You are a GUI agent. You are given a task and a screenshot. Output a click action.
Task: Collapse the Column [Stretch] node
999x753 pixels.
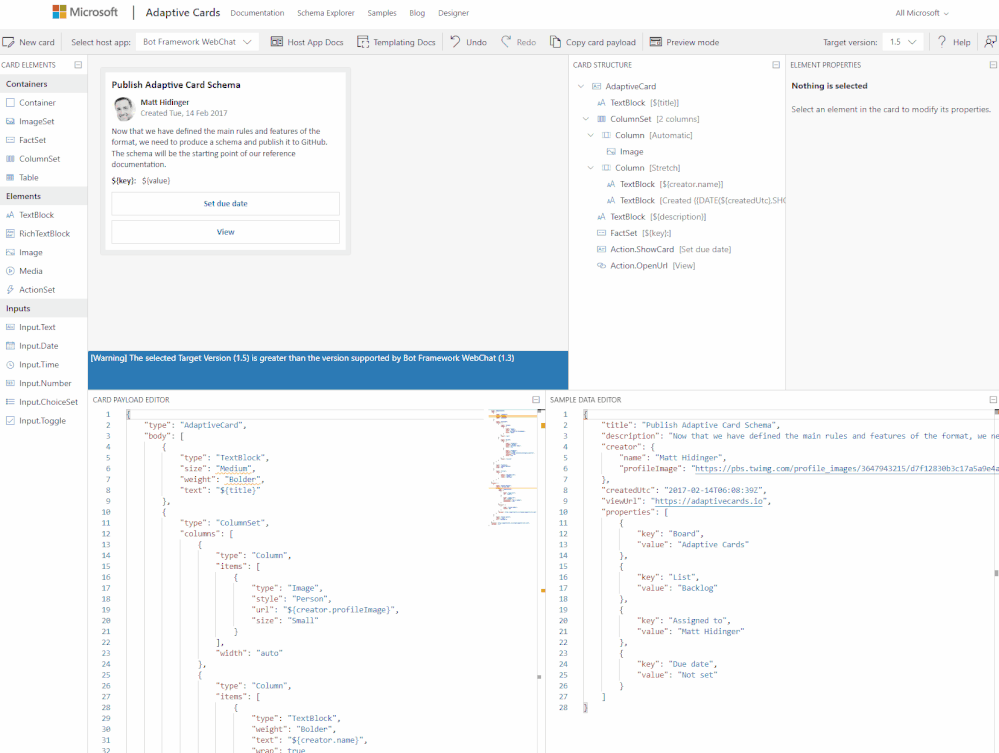(590, 168)
